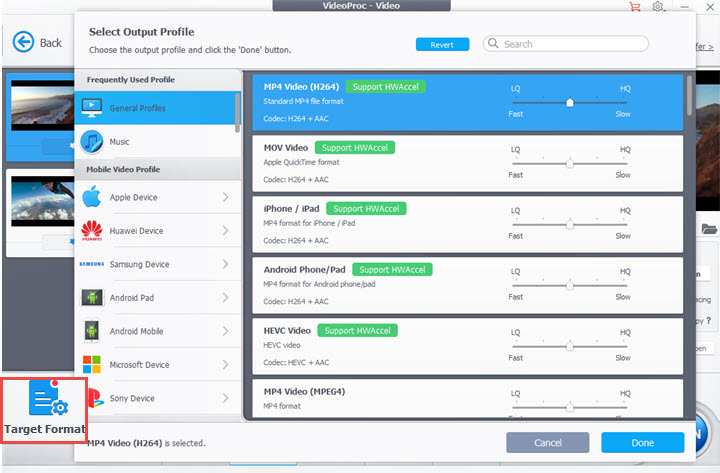The height and width of the screenshot is (473, 720).
Task: Click the Android Pad icon
Action: pyautogui.click(x=92, y=298)
